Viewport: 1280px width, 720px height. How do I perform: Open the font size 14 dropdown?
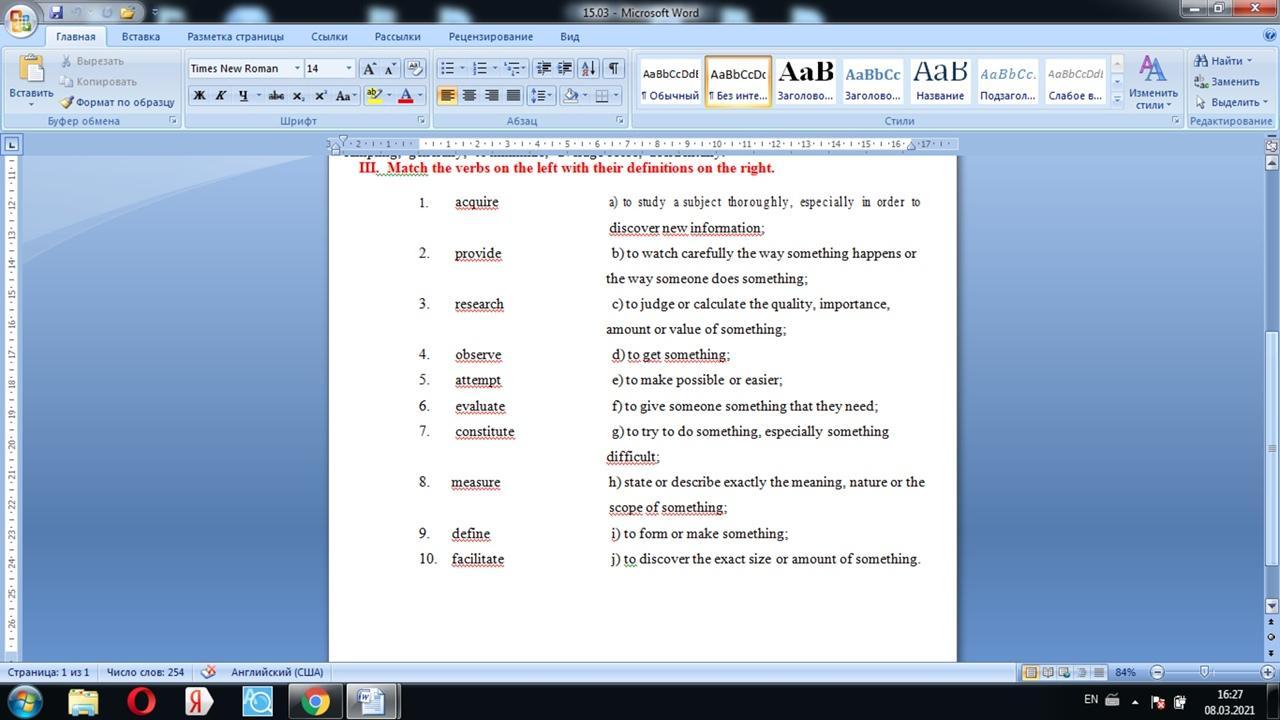tap(349, 68)
